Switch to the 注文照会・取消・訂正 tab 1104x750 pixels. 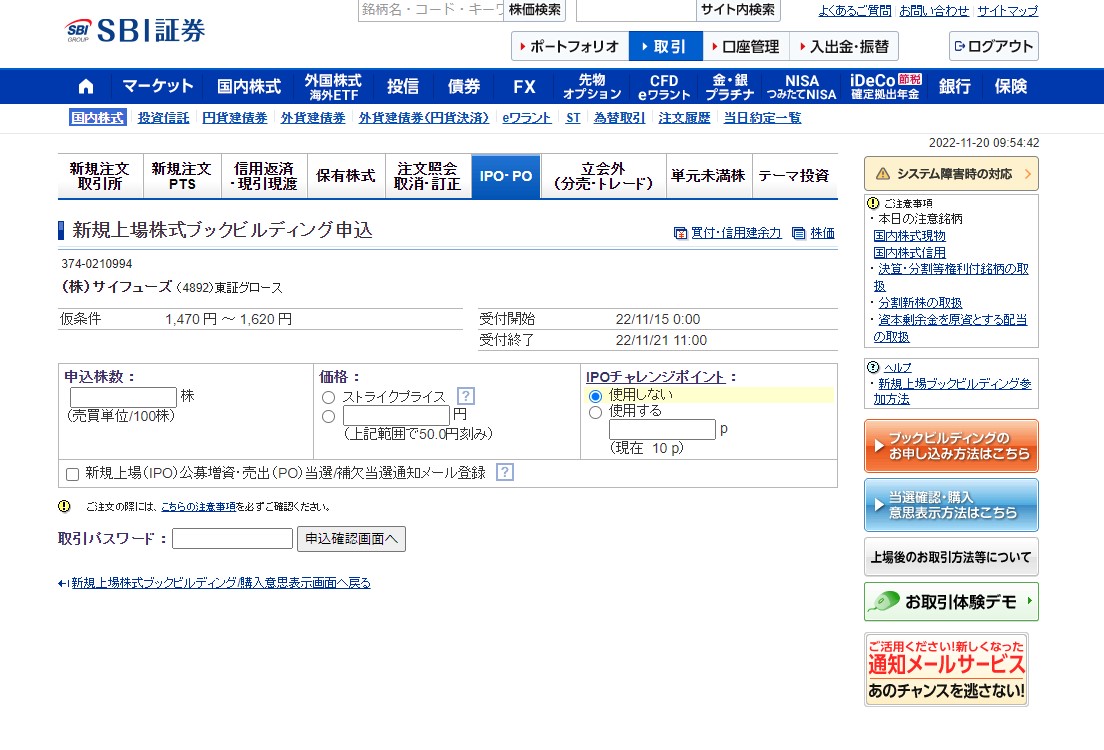[x=428, y=174]
